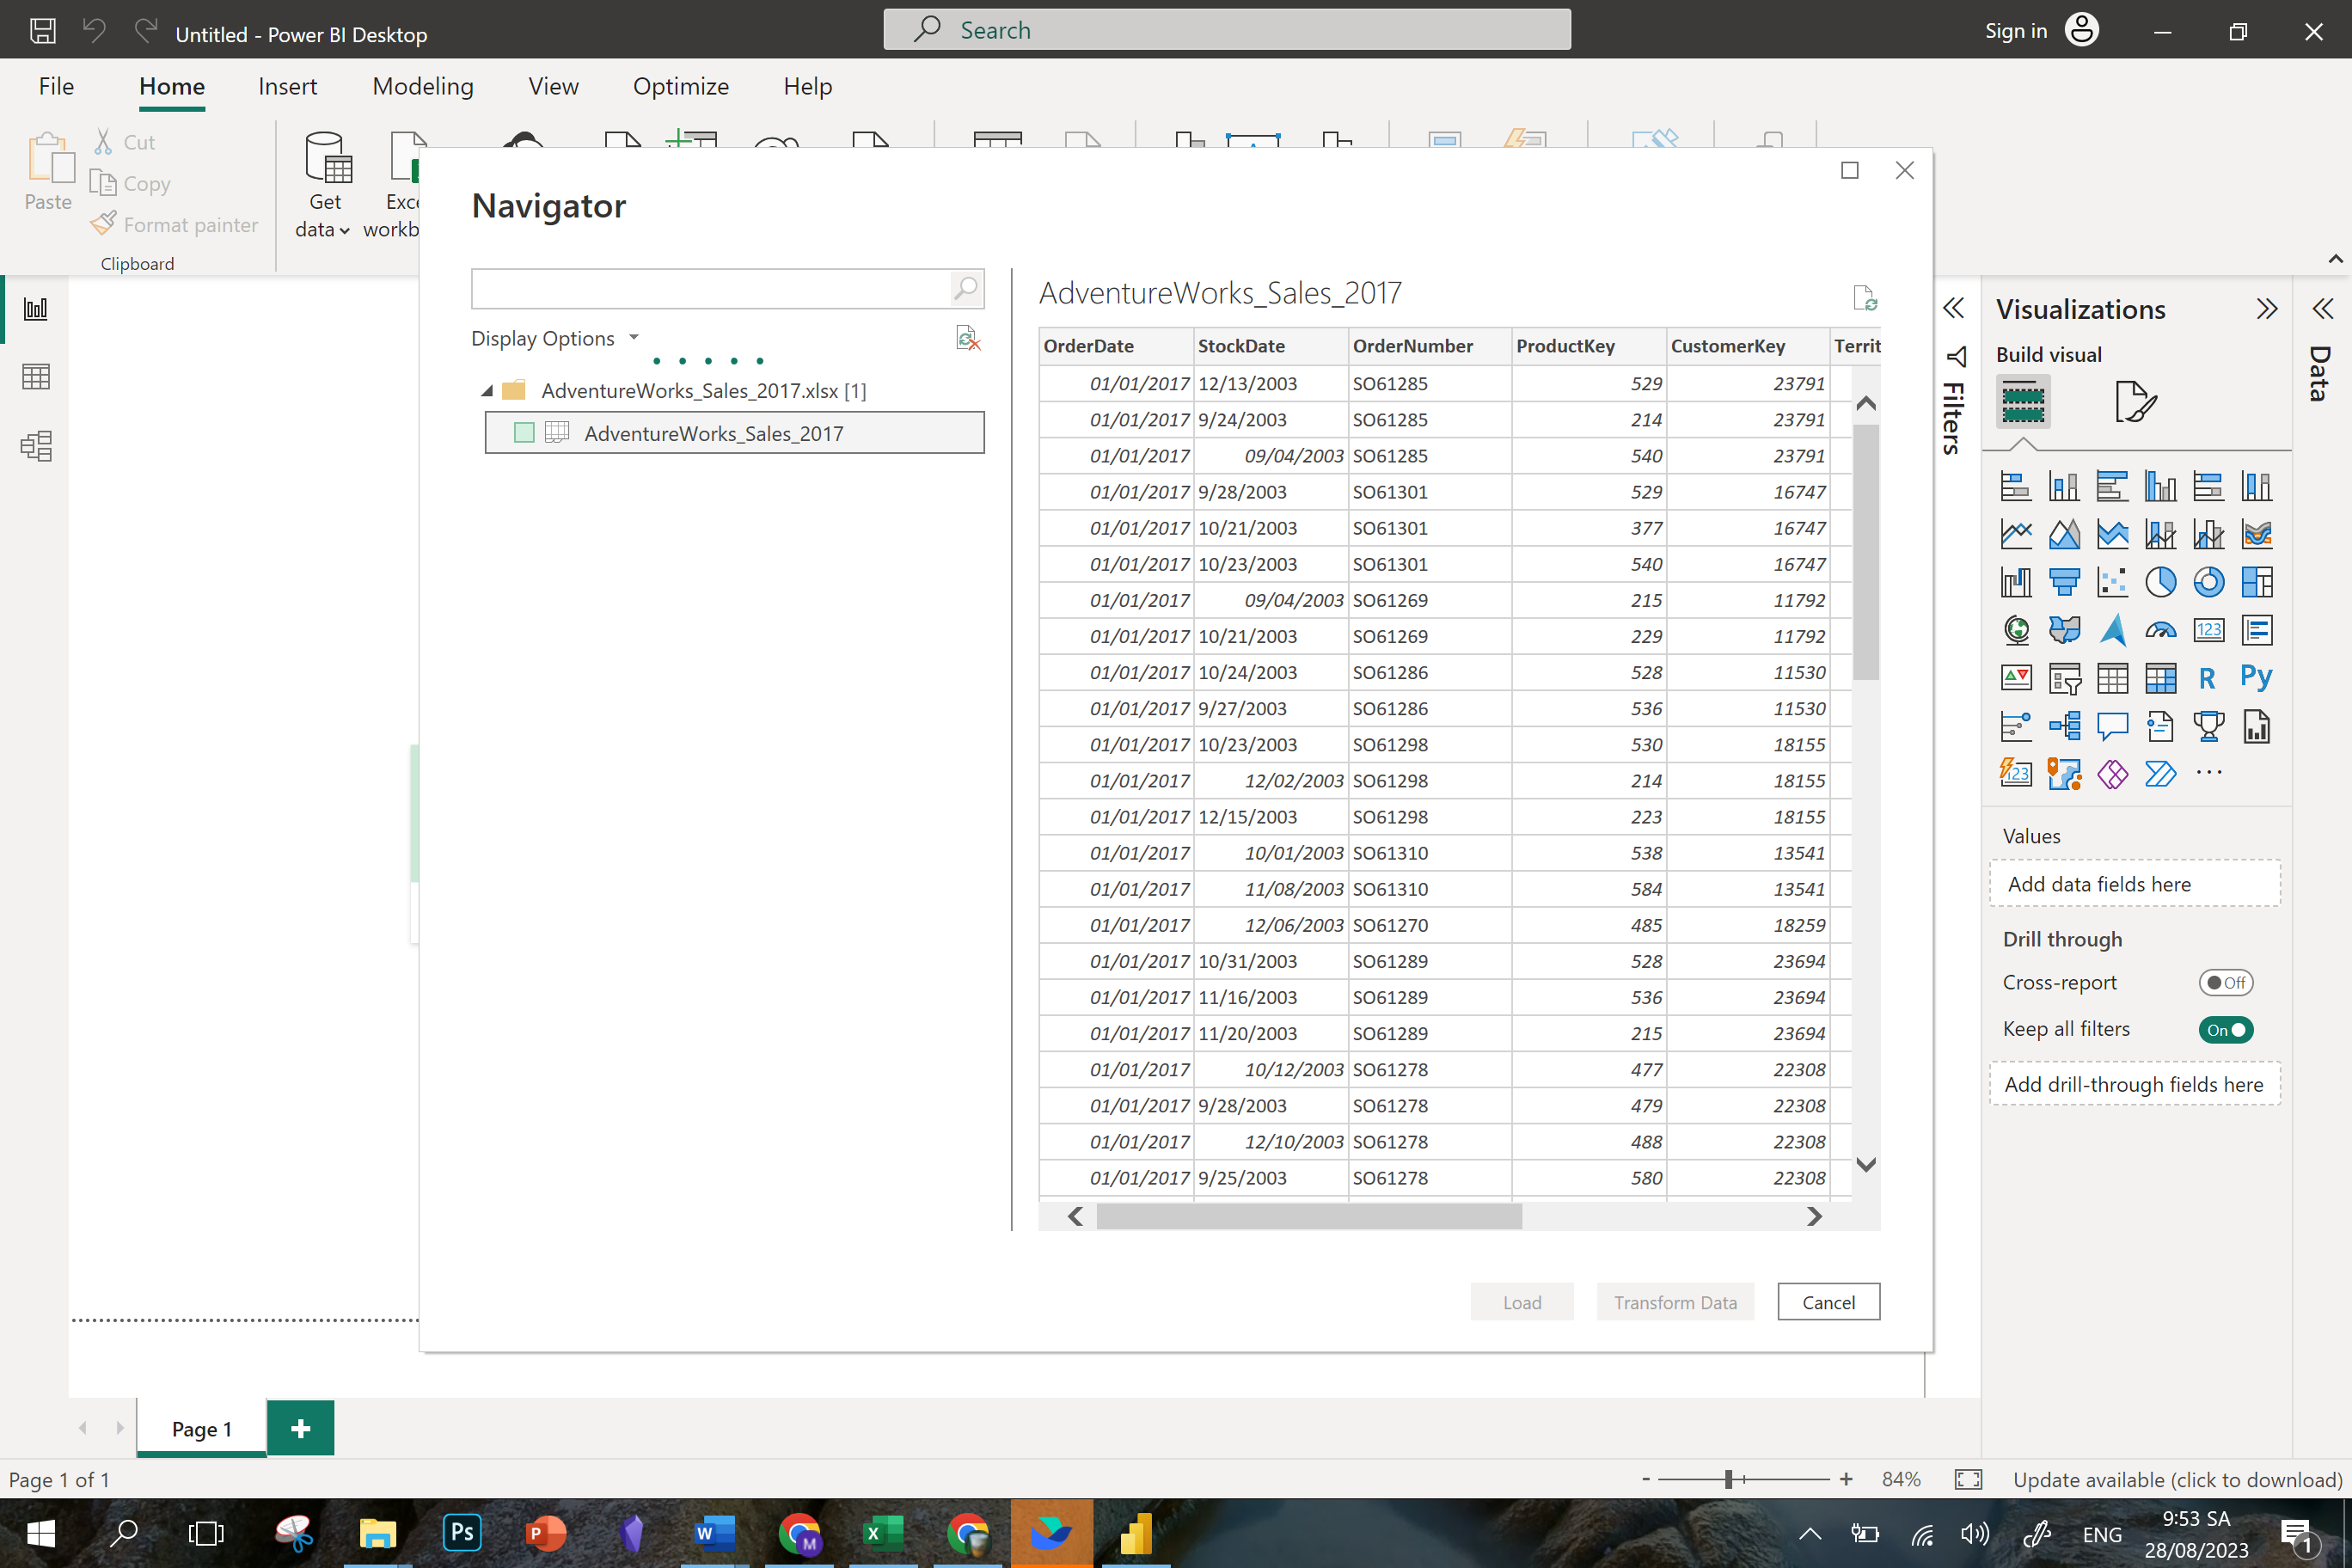Click the Load button

click(x=1521, y=1302)
